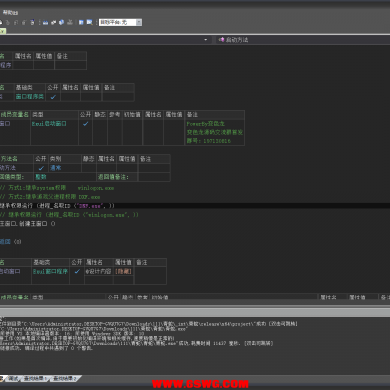Screen dimensions: 390x390
Task: Click the greyed icon right of the blue cube icon
Action: click(70, 22)
